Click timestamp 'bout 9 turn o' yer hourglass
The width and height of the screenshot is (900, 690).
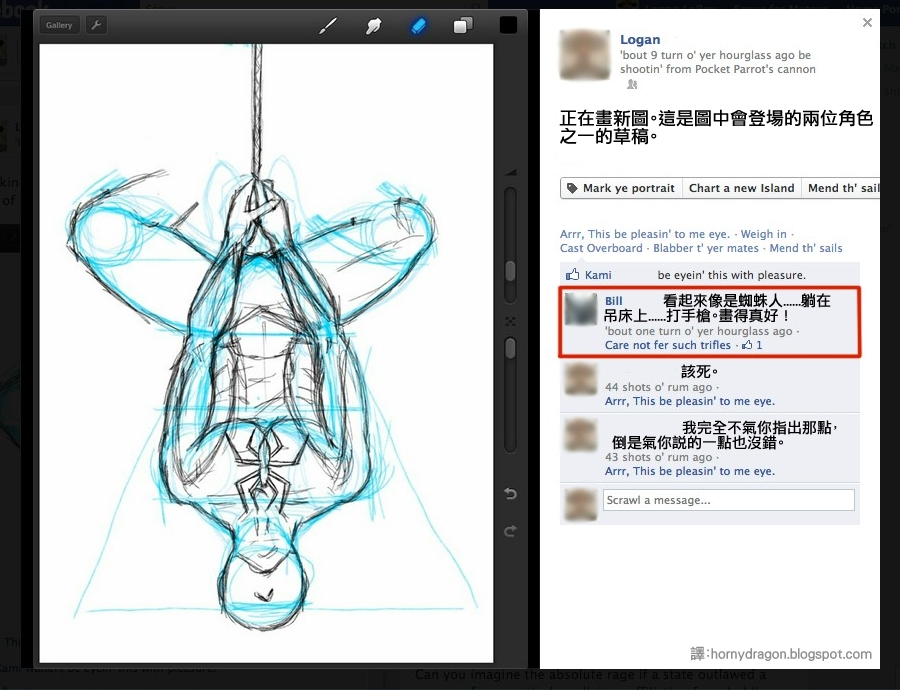click(715, 56)
